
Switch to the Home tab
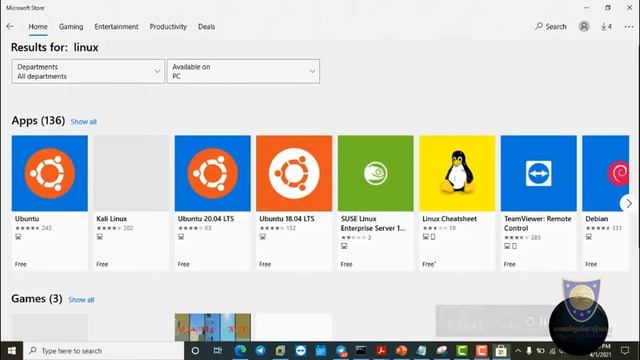coord(38,27)
